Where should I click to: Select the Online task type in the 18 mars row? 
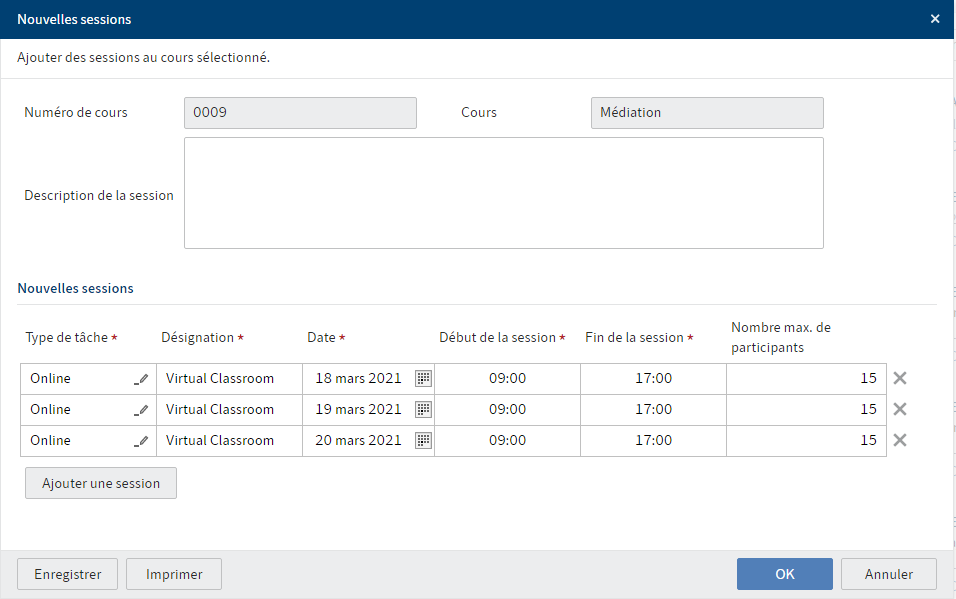pos(88,379)
